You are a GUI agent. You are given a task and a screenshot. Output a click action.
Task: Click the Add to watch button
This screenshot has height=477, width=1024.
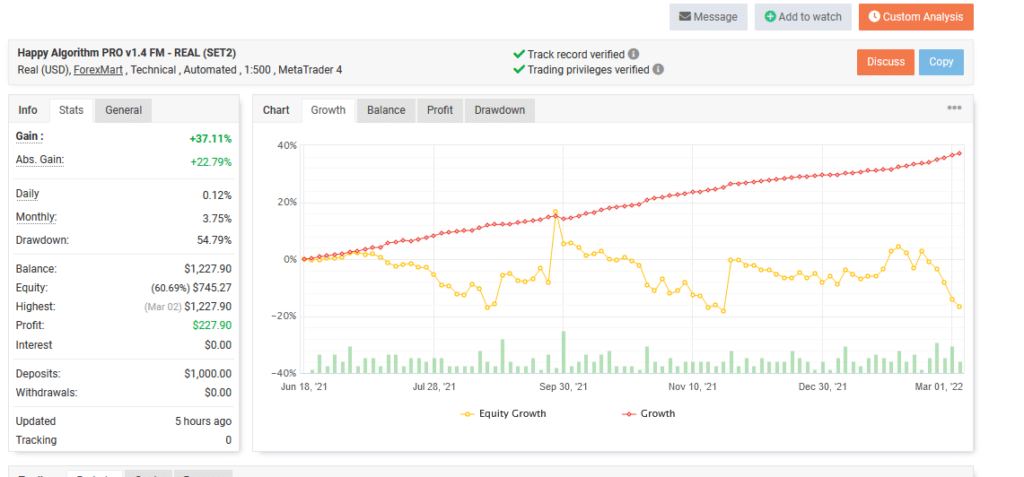click(x=802, y=17)
